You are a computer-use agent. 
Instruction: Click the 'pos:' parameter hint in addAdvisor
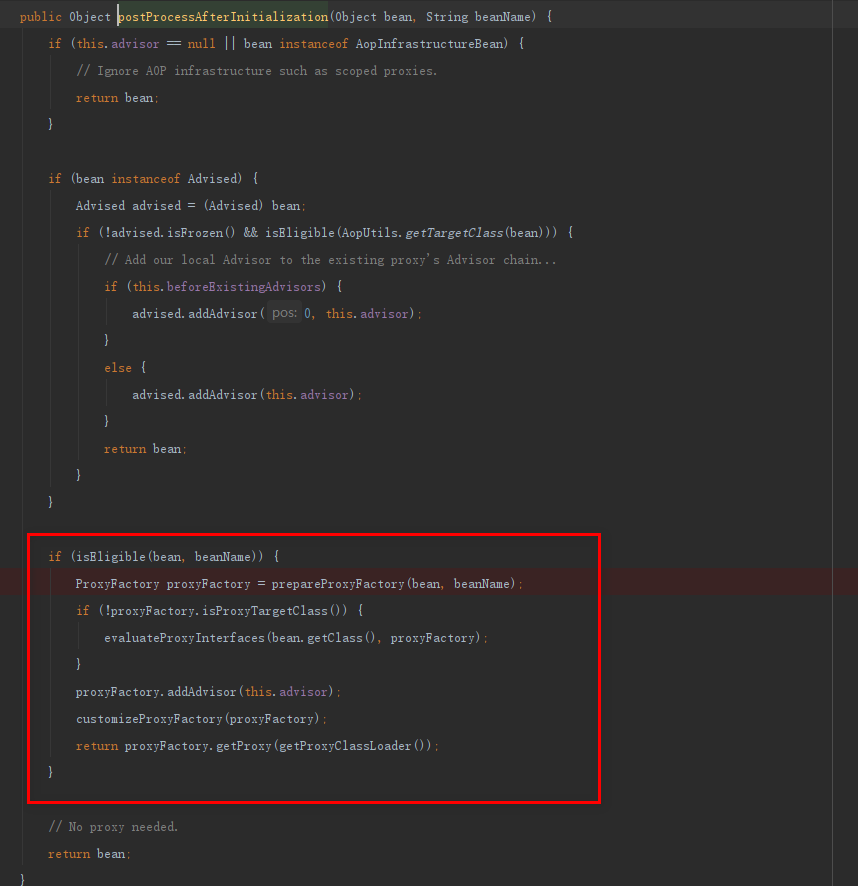[284, 313]
